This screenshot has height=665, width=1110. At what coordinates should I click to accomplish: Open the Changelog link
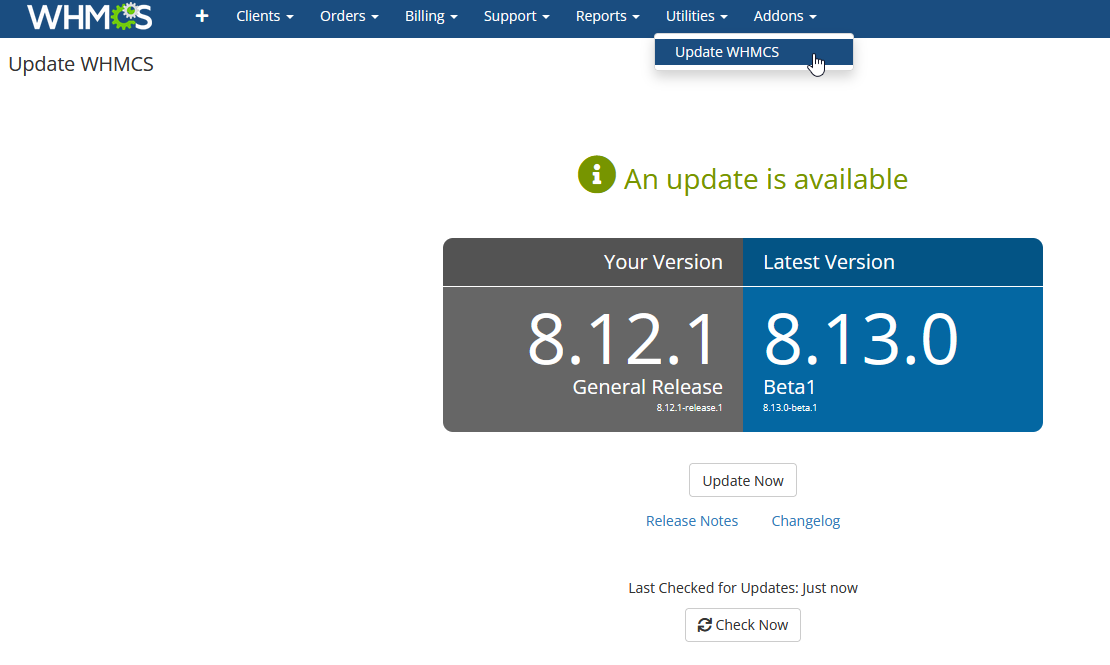[x=806, y=521]
